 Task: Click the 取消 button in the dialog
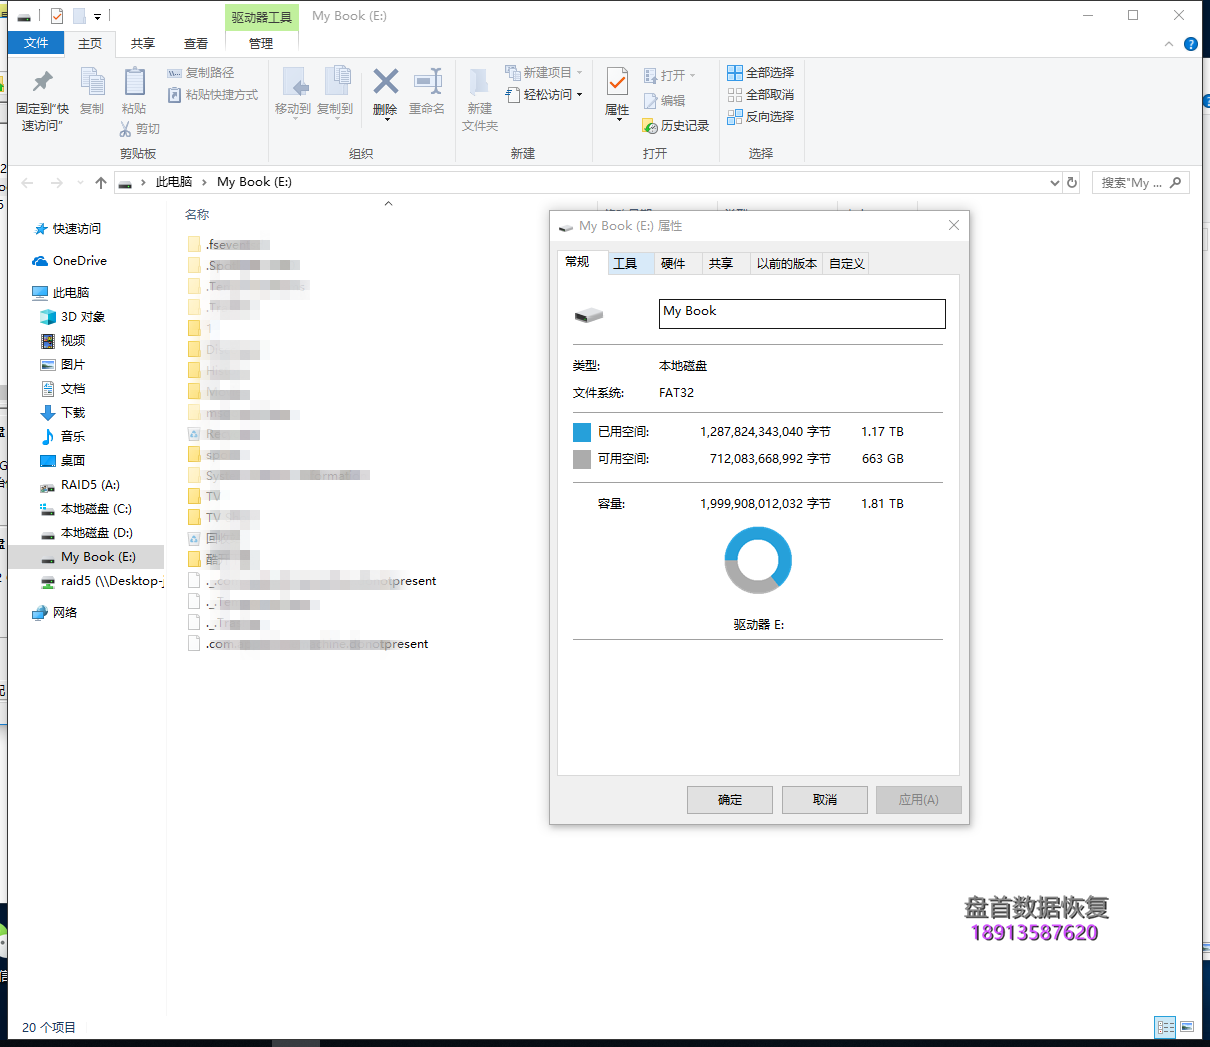click(824, 799)
